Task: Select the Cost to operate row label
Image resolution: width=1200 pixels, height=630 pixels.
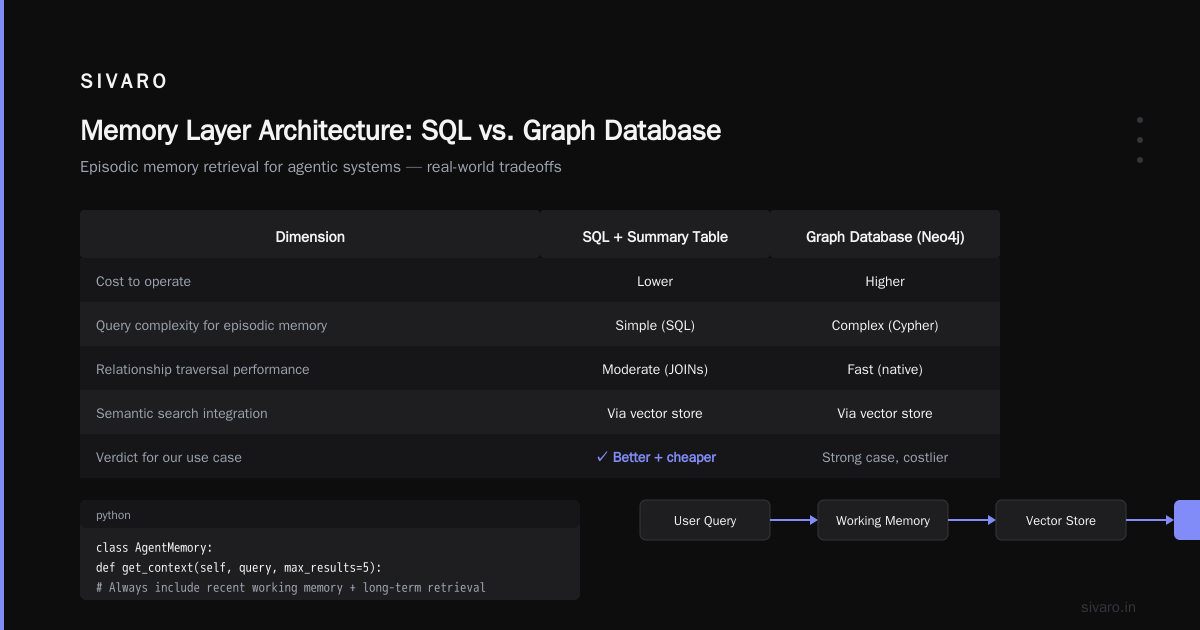Action: click(x=143, y=281)
